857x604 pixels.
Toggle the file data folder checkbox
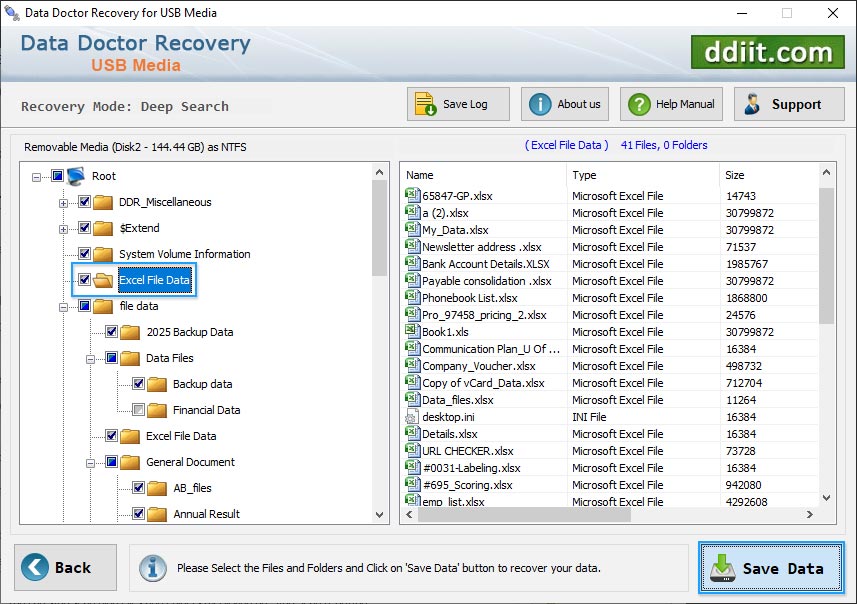point(84,305)
